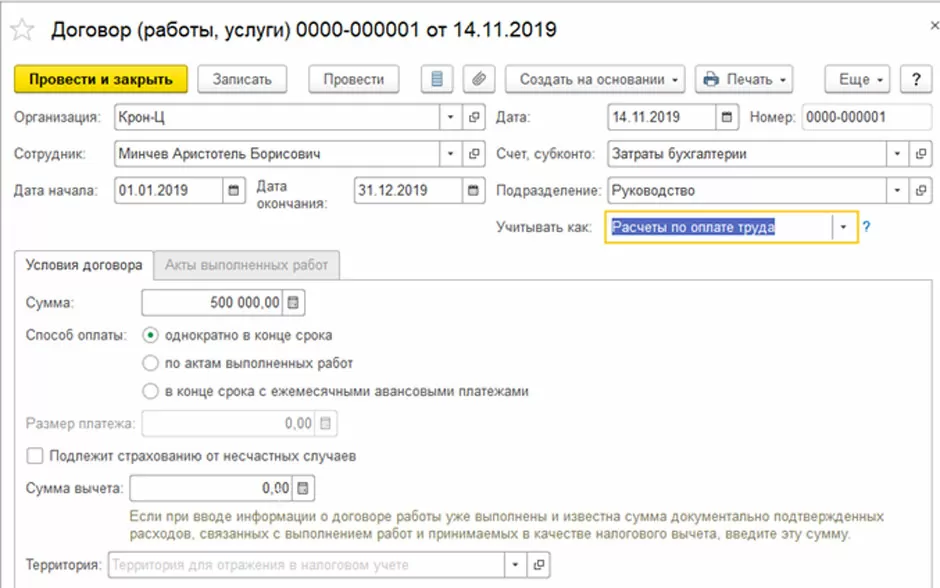940x588 pixels.
Task: Click into Дата 14.11.2019 field
Action: click(x=661, y=117)
